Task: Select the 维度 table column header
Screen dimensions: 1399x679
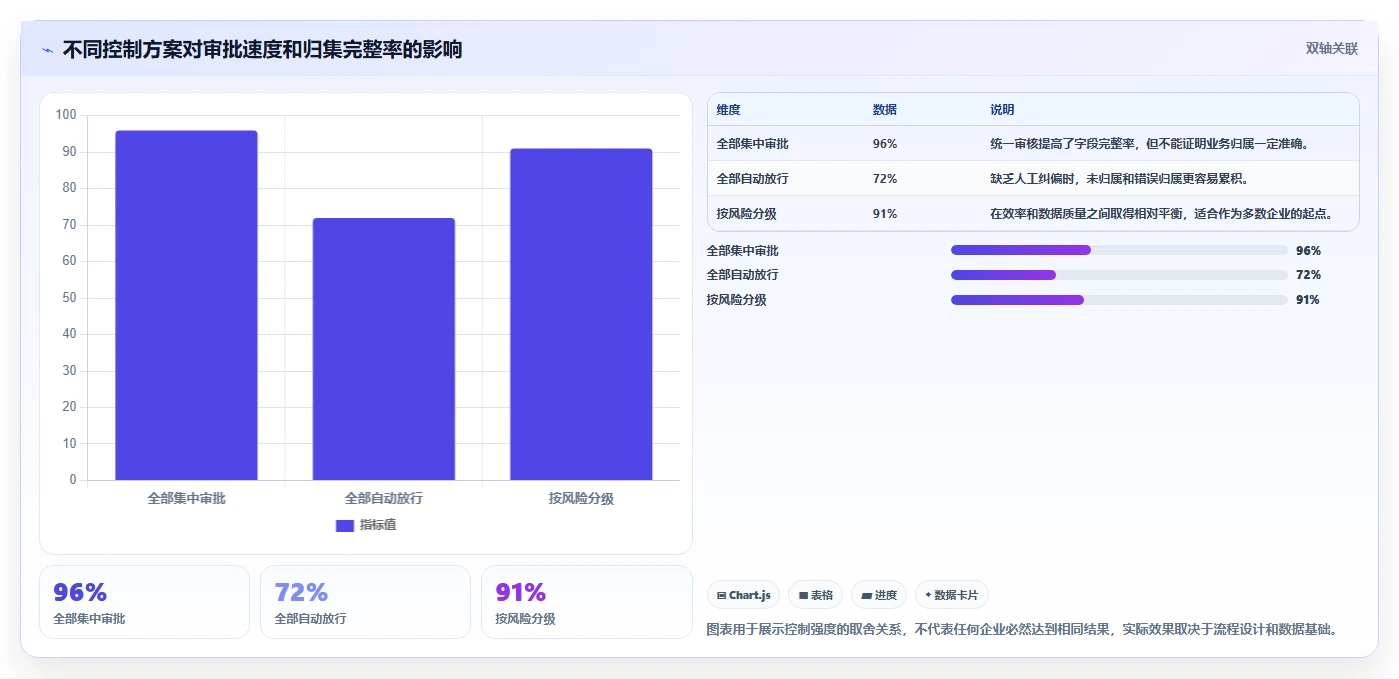Action: pyautogui.click(x=728, y=110)
